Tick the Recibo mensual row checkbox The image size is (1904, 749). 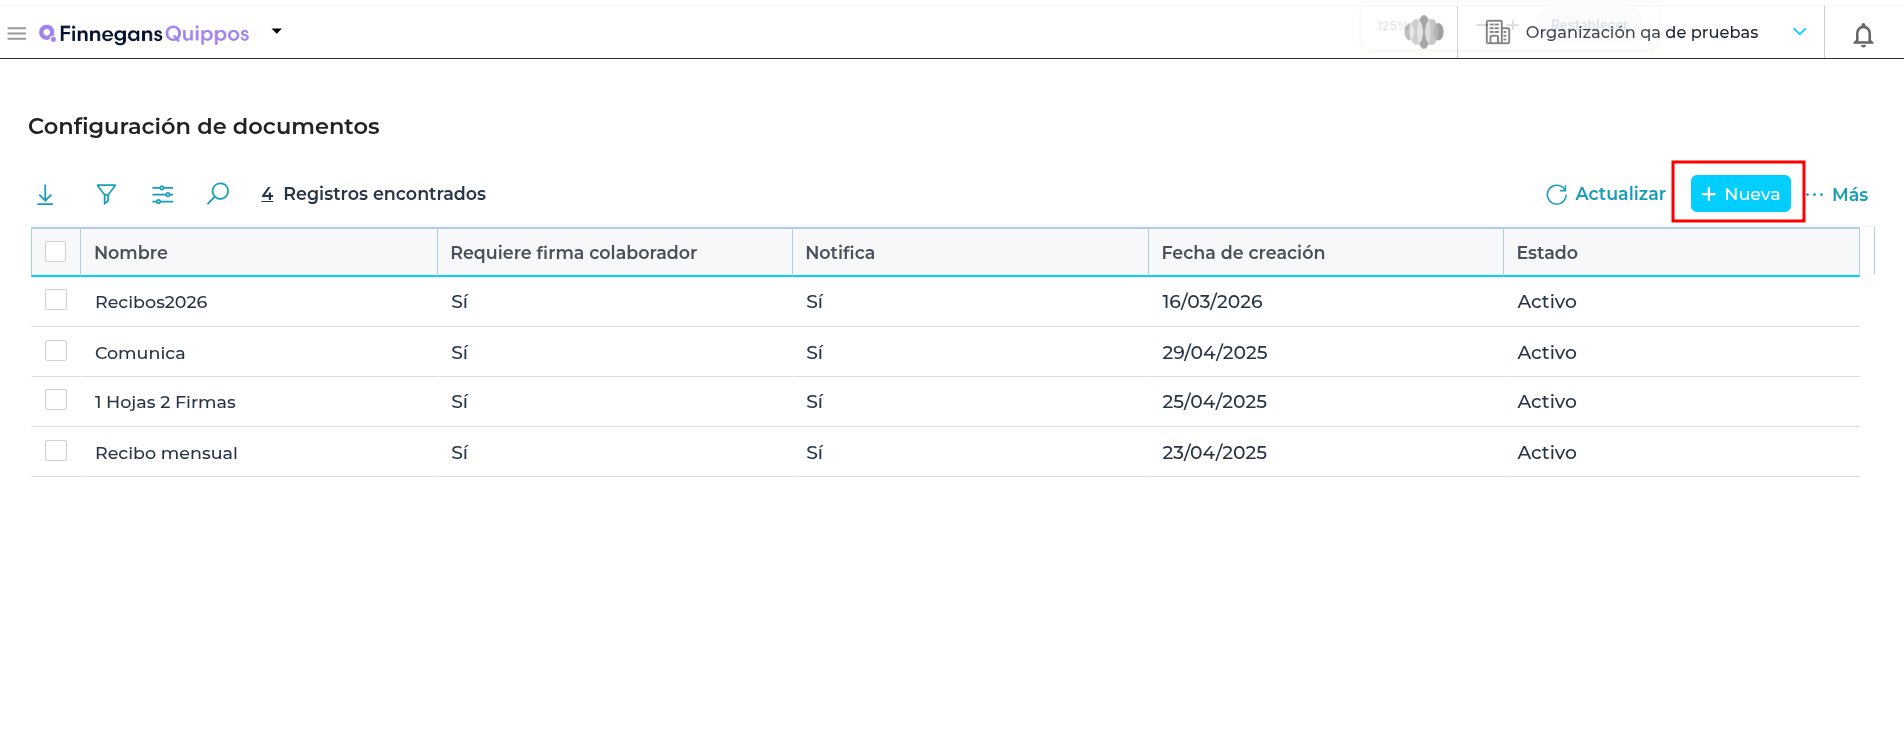coord(56,451)
